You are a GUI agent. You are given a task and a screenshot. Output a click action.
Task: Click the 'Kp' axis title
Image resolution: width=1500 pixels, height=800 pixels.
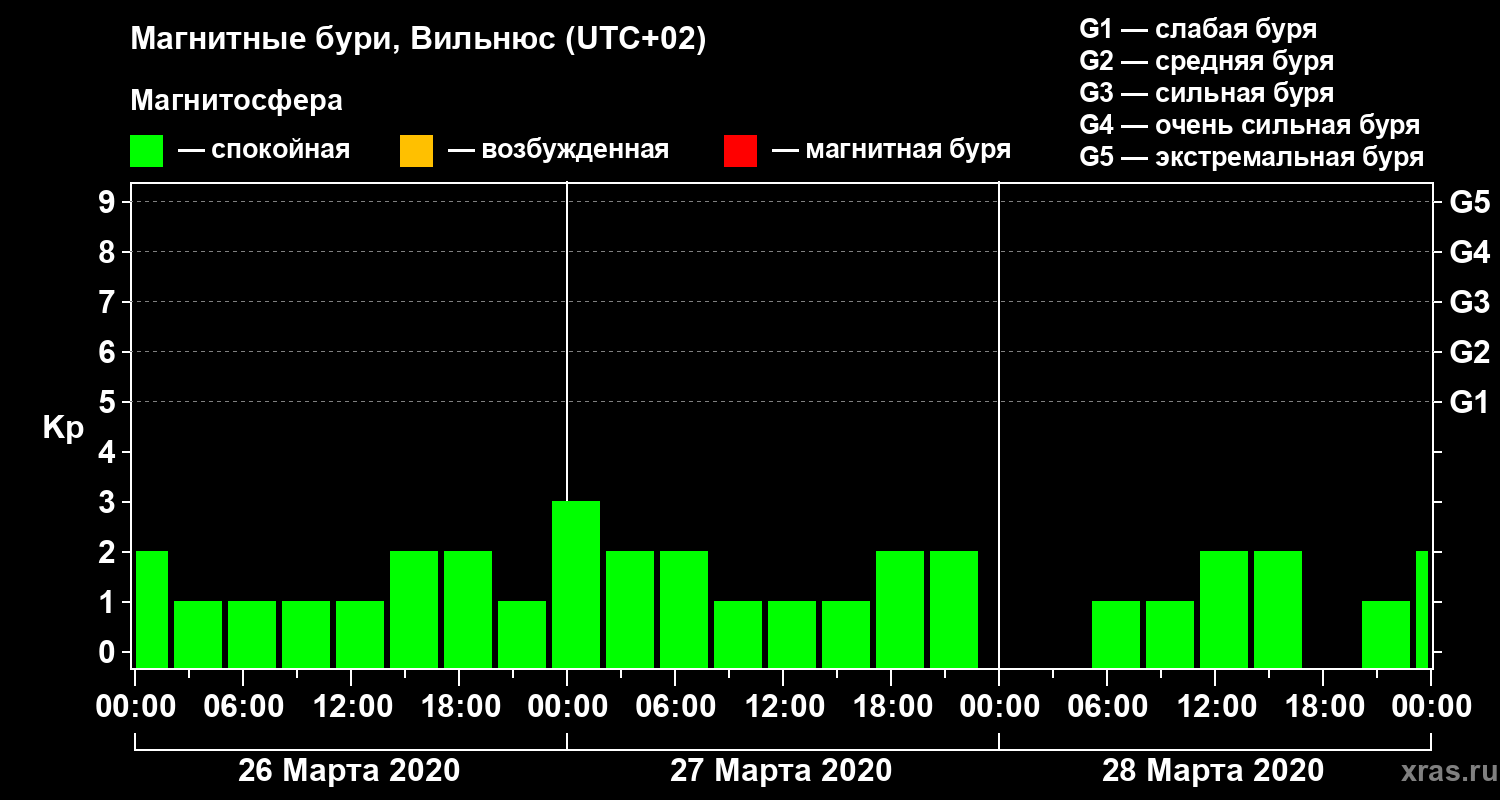click(63, 428)
